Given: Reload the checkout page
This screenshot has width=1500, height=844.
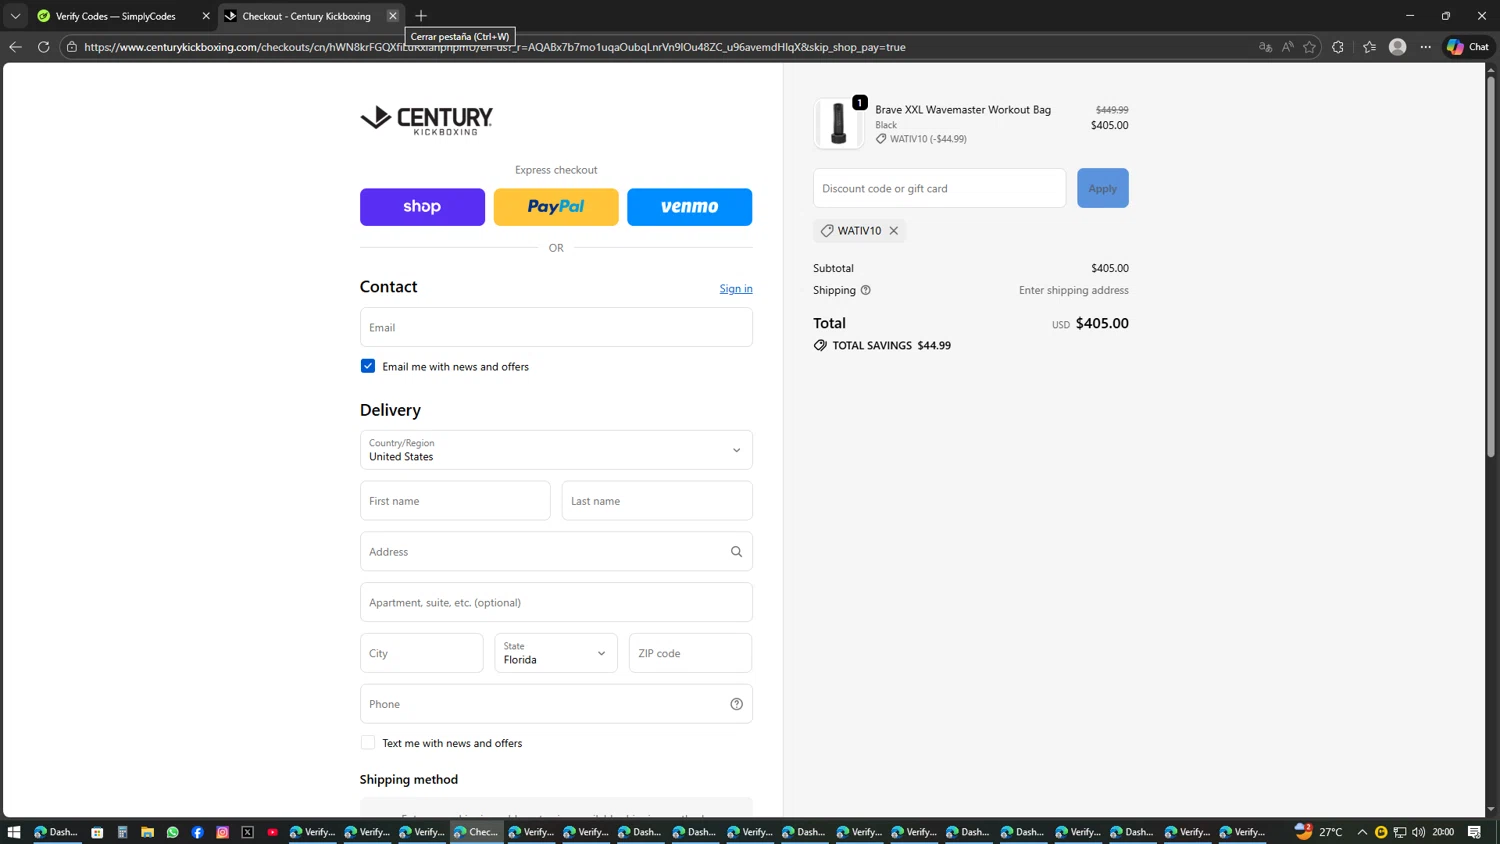Looking at the screenshot, I should (x=44, y=47).
